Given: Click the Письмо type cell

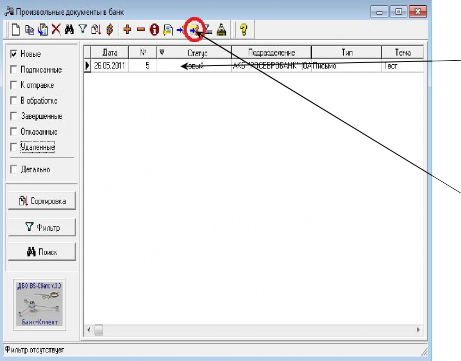Looking at the screenshot, I should [x=347, y=66].
